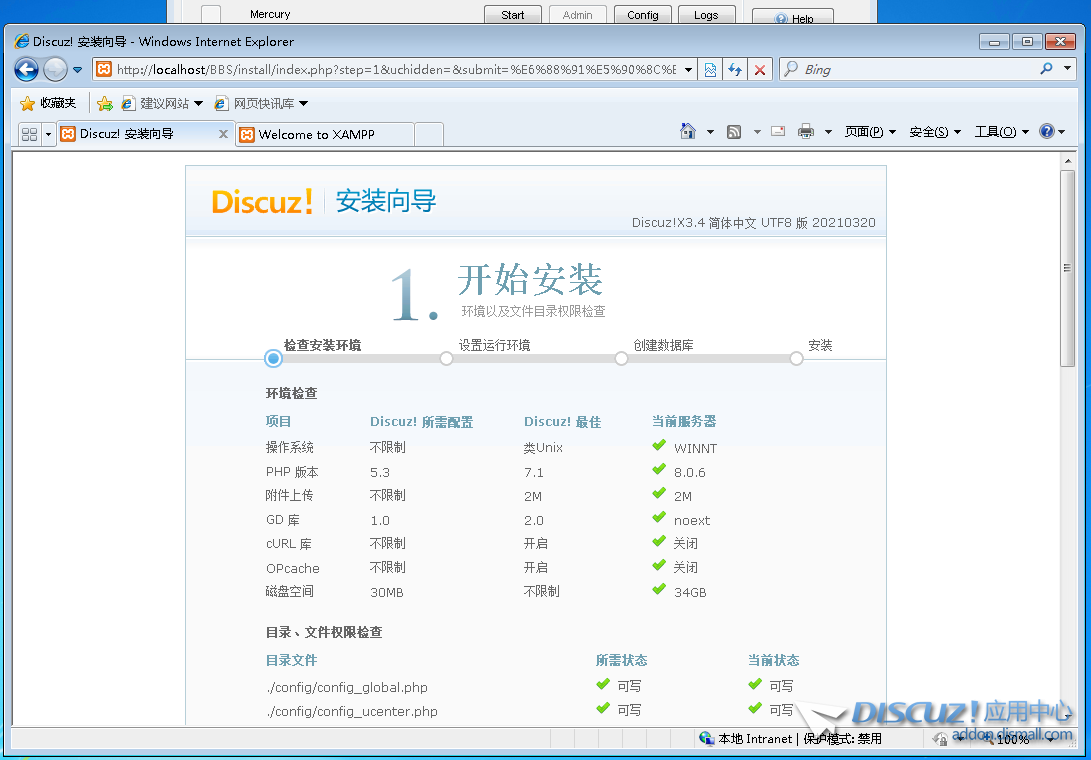This screenshot has width=1091, height=760.
Task: Click the 设置运行环境 step circle
Action: (447, 358)
